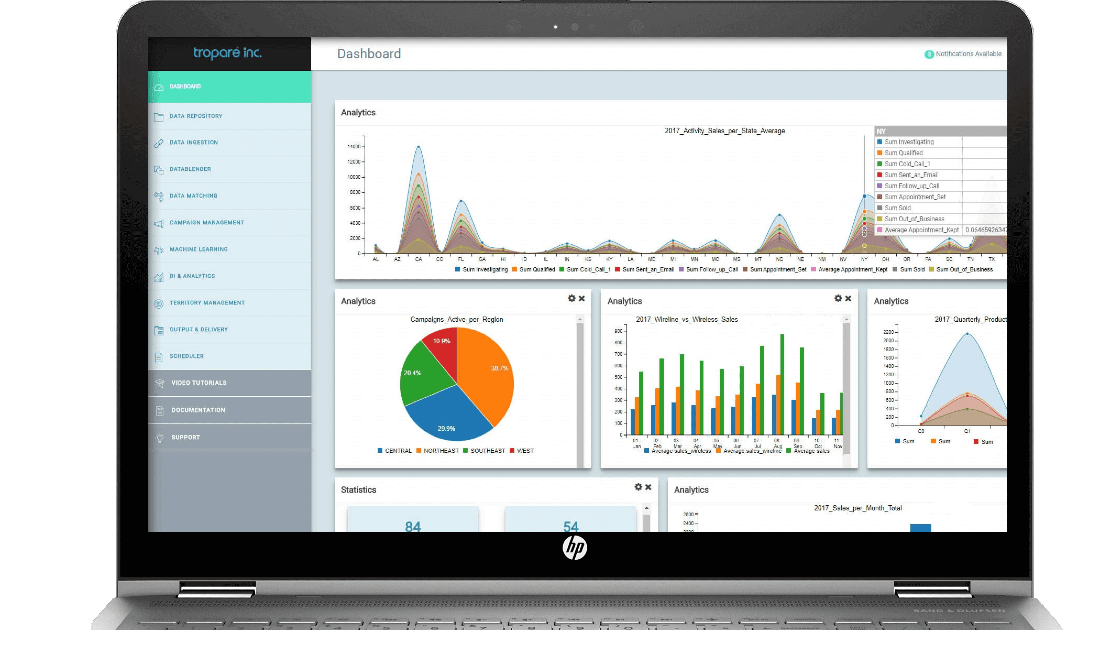Select the Campaign Management megaphone icon
Viewport: 1100px width, 664px height.
coord(159,223)
